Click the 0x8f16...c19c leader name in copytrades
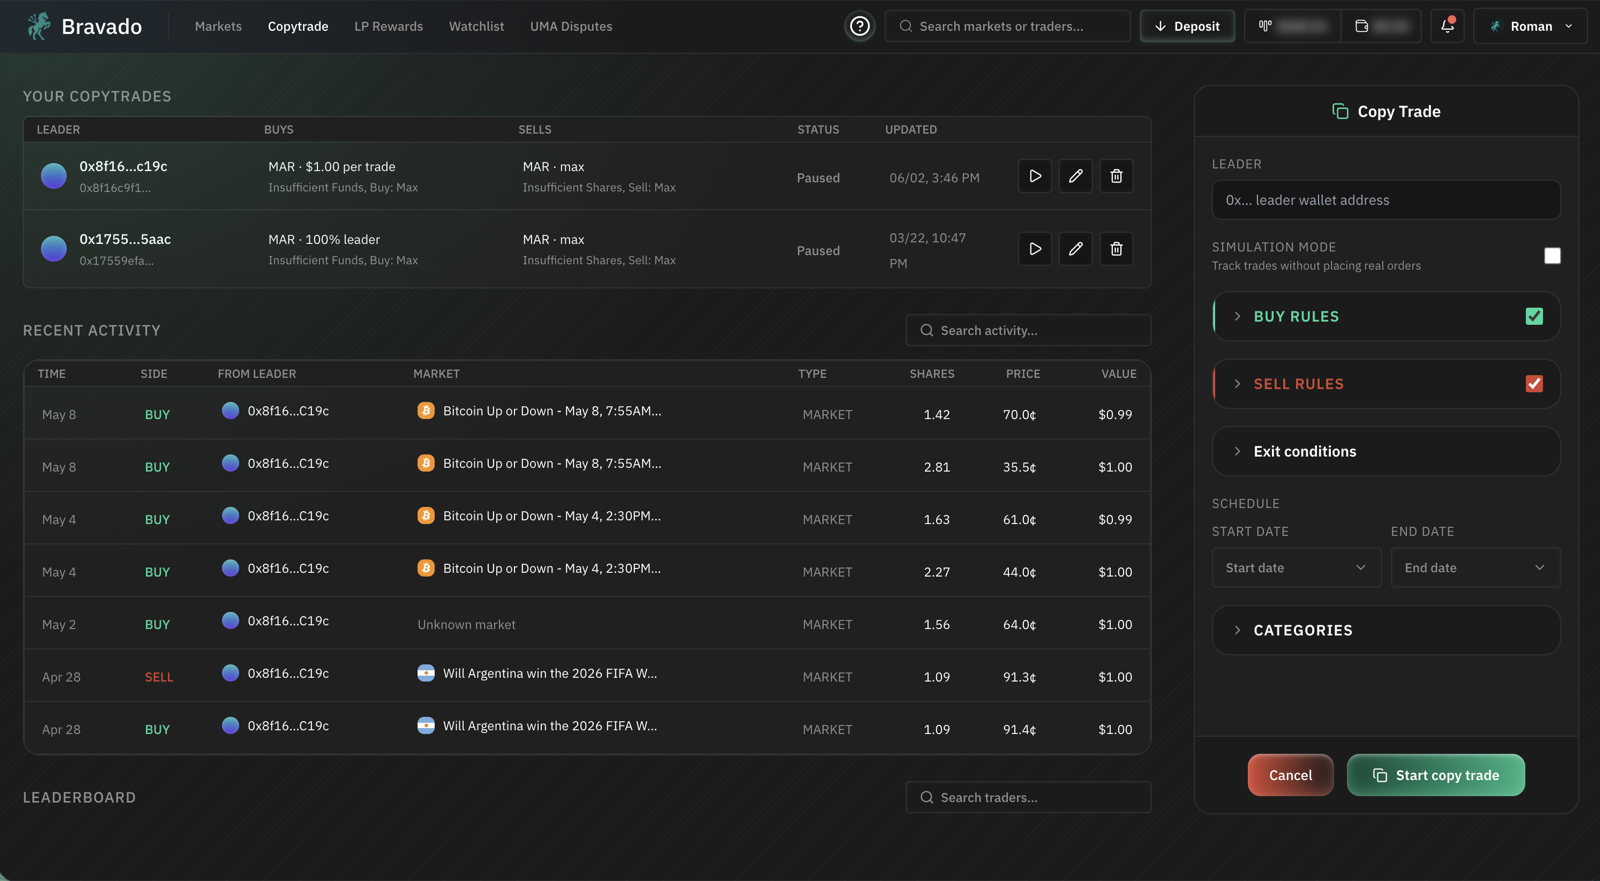The image size is (1600, 881). [123, 166]
